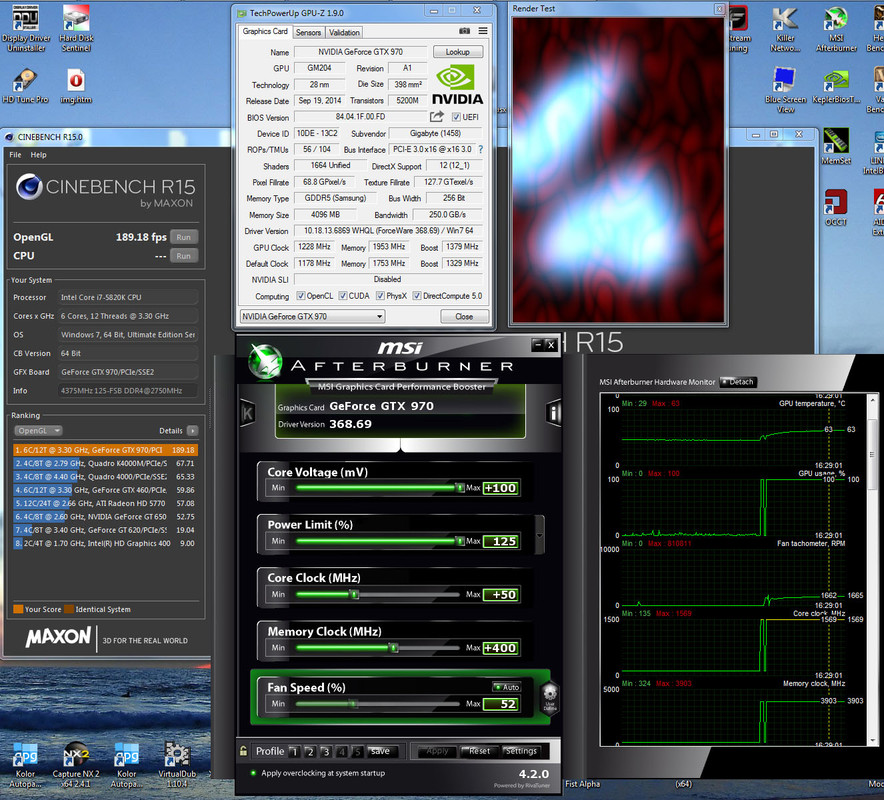
Task: Click the Close button in GPU-Z
Action: (464, 316)
